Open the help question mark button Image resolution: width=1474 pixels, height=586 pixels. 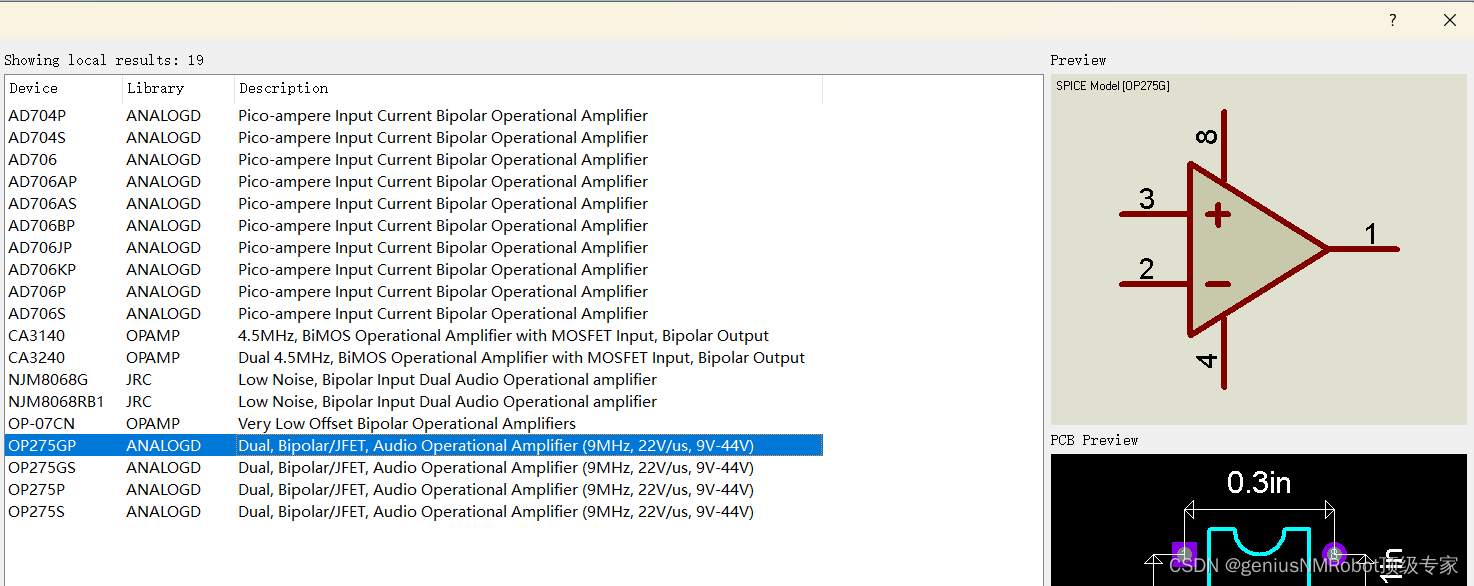click(1393, 20)
